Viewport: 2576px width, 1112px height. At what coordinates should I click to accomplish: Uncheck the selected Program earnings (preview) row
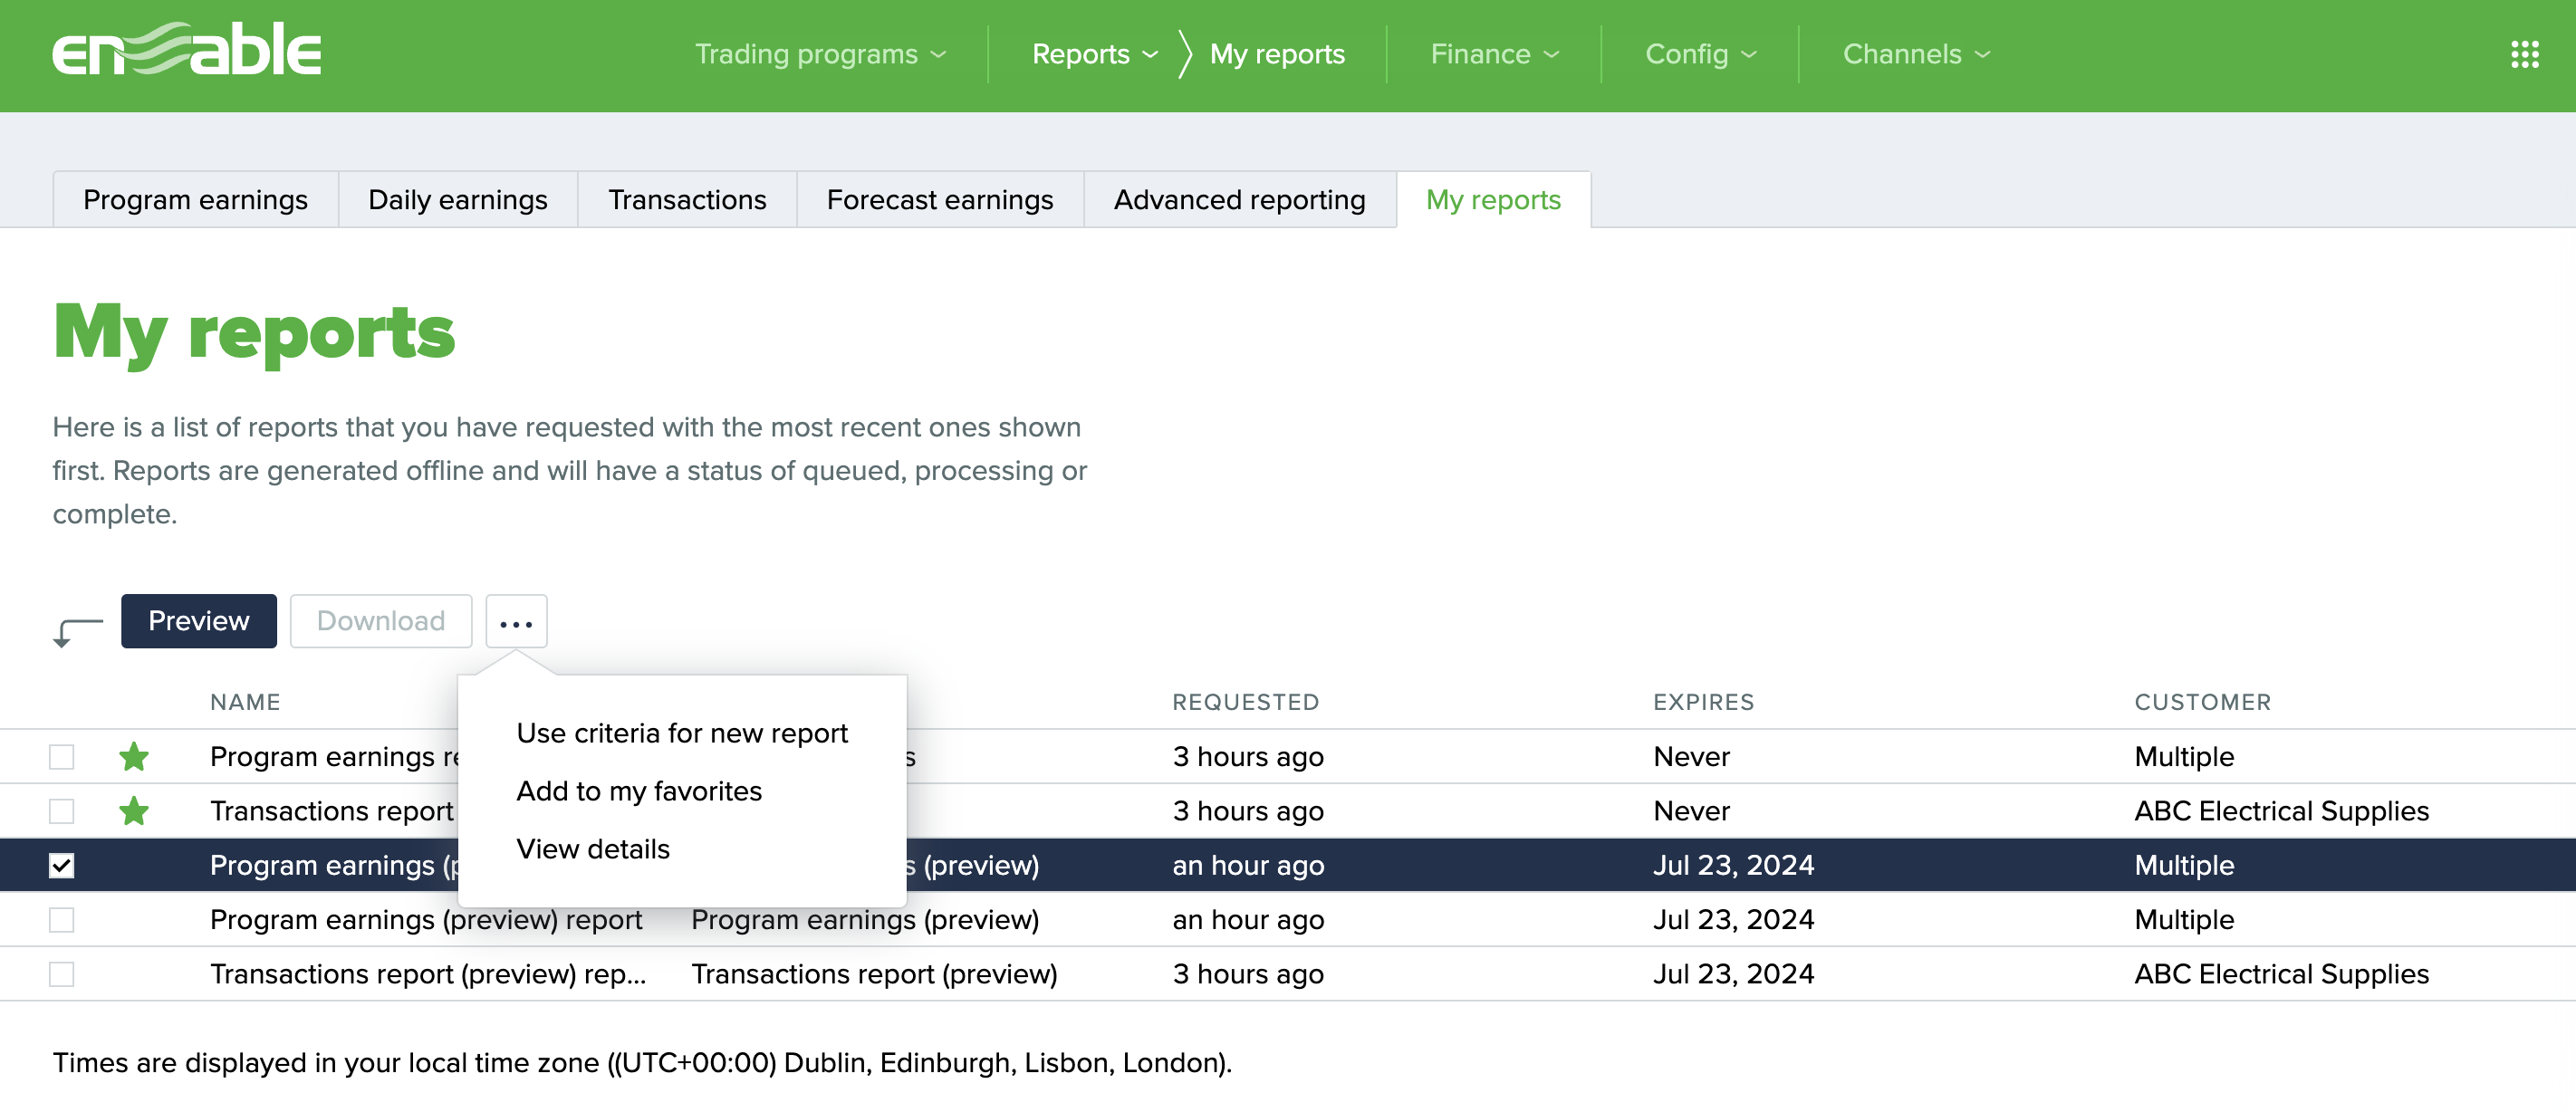pos(62,865)
